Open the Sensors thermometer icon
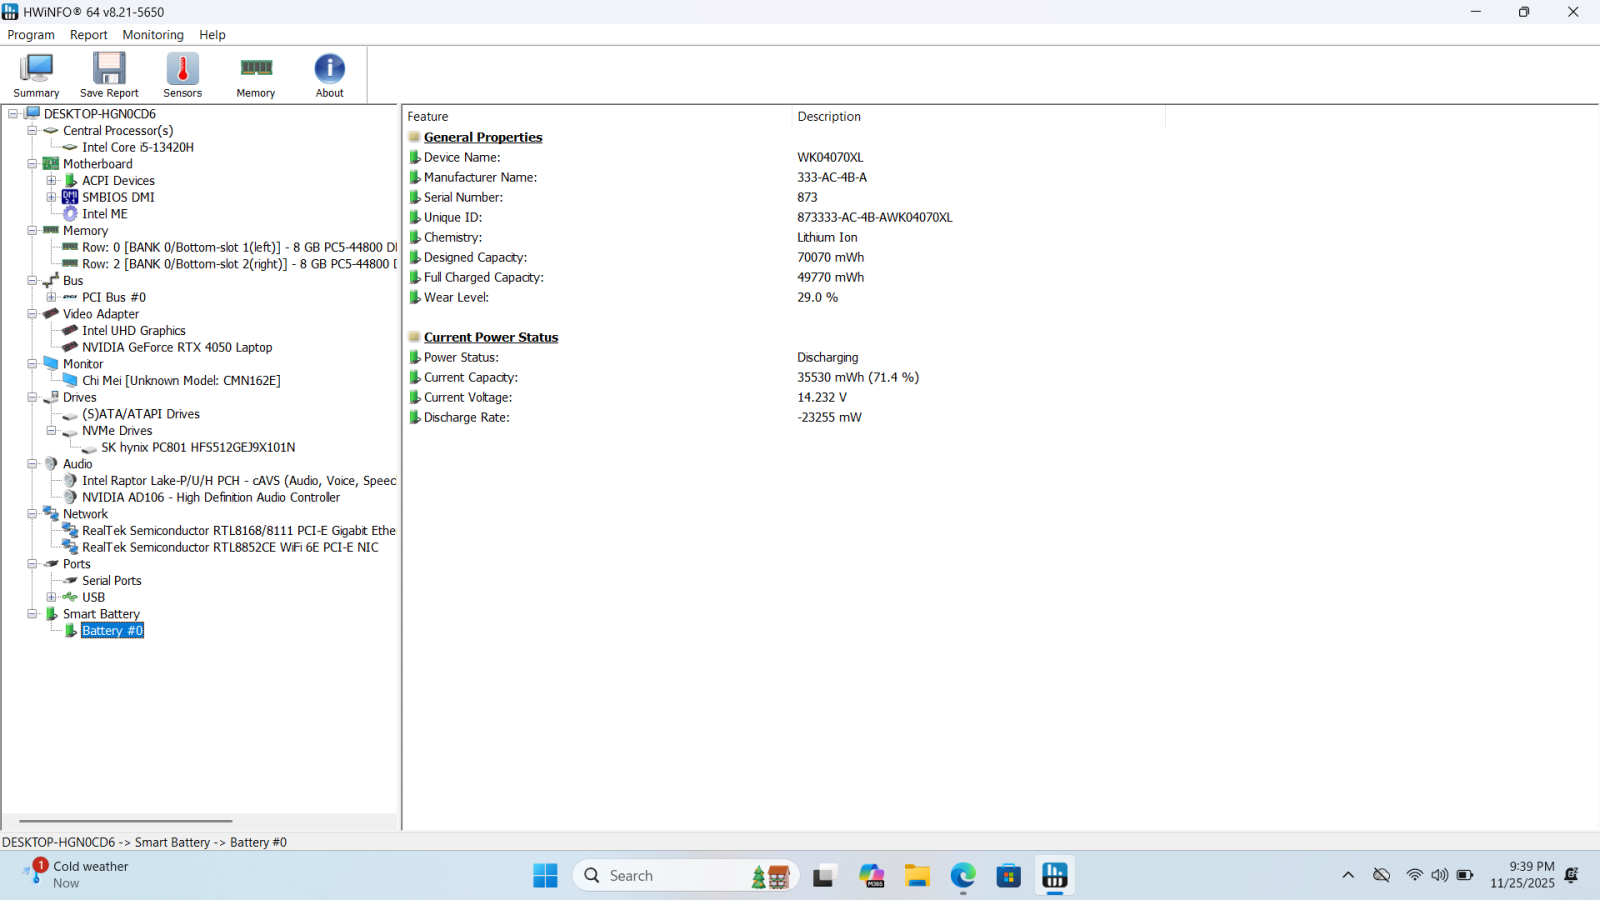 coord(182,75)
